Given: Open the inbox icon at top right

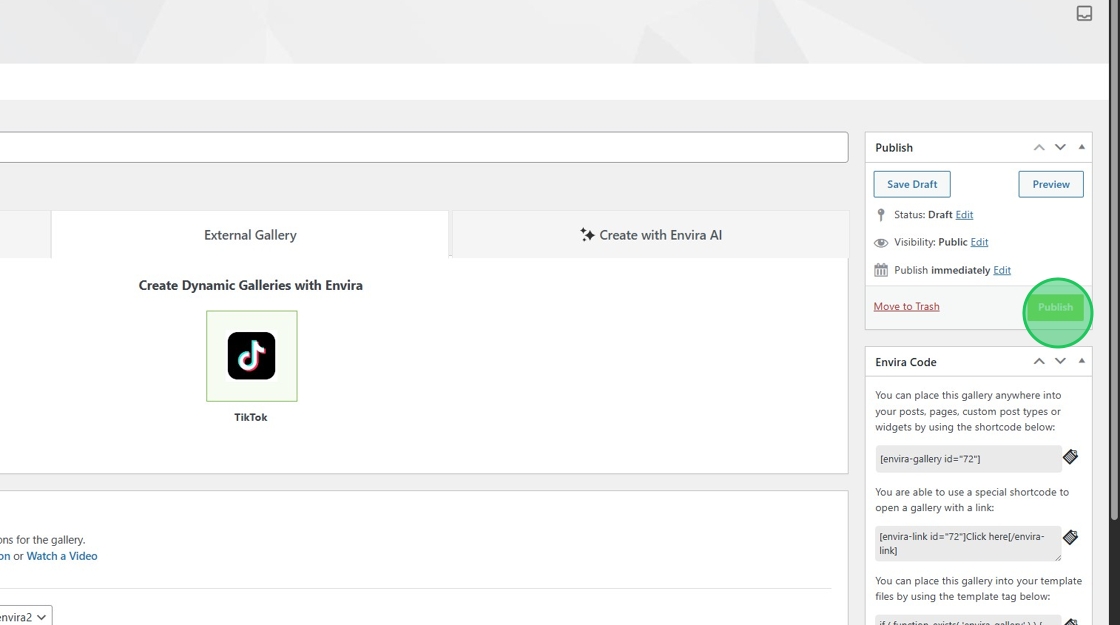Looking at the screenshot, I should pyautogui.click(x=1084, y=13).
